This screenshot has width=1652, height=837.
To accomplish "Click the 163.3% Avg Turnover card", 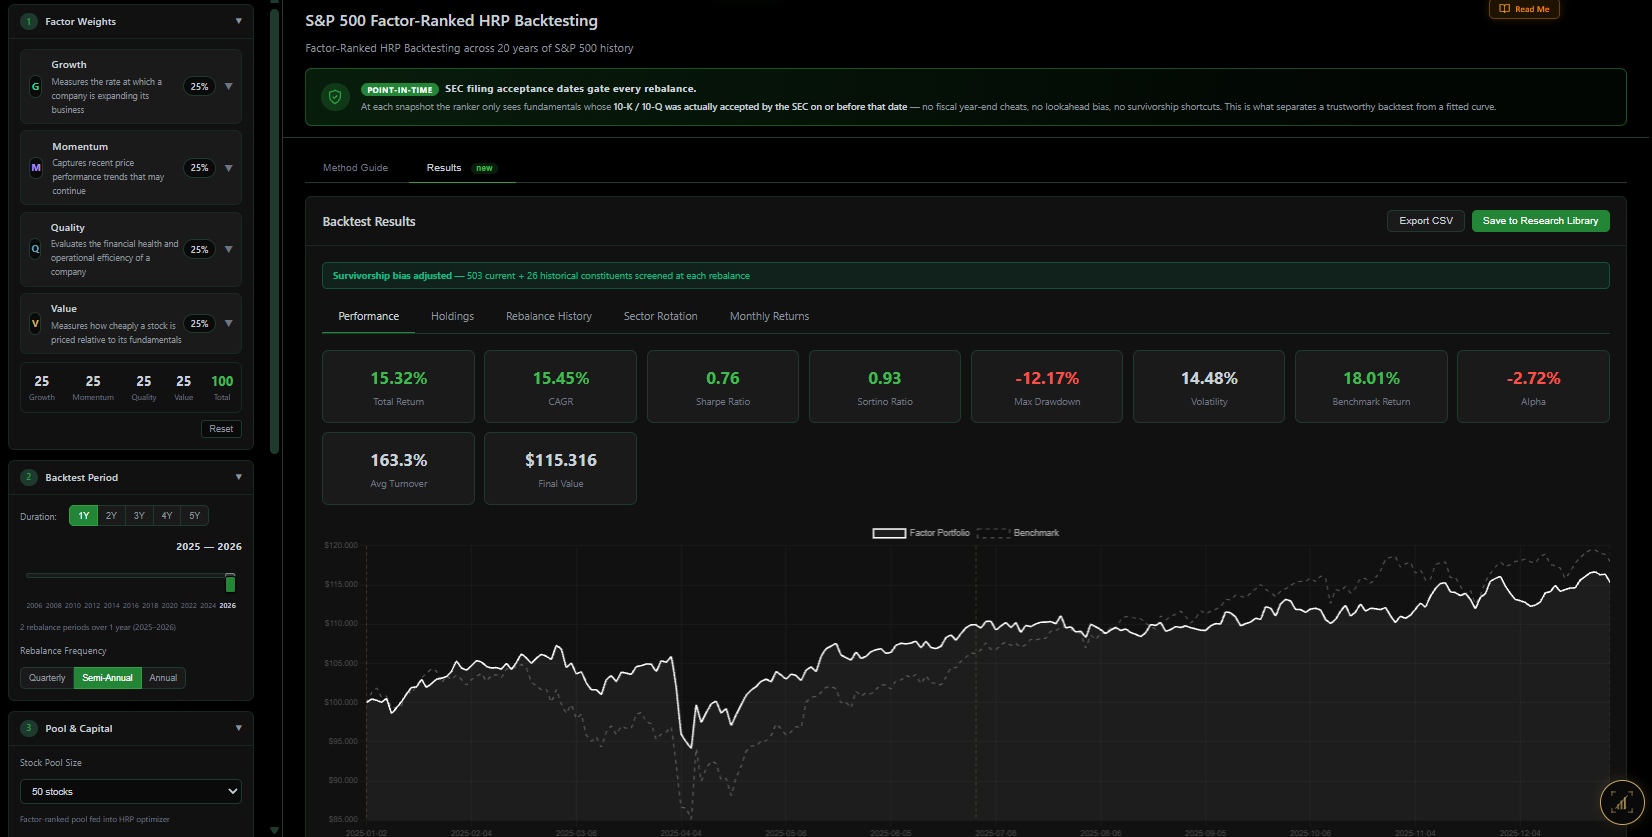I will (x=398, y=469).
